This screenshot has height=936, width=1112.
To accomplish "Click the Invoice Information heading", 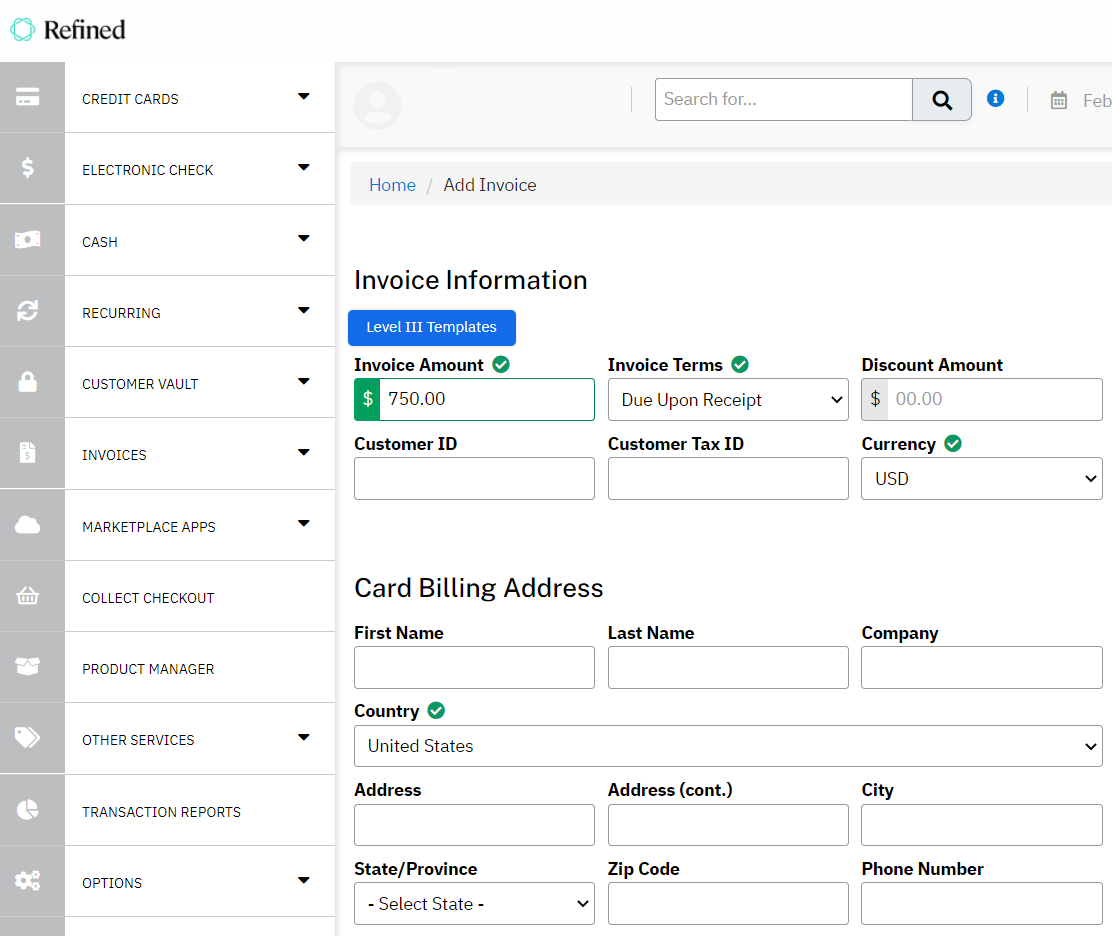I will pyautogui.click(x=471, y=280).
